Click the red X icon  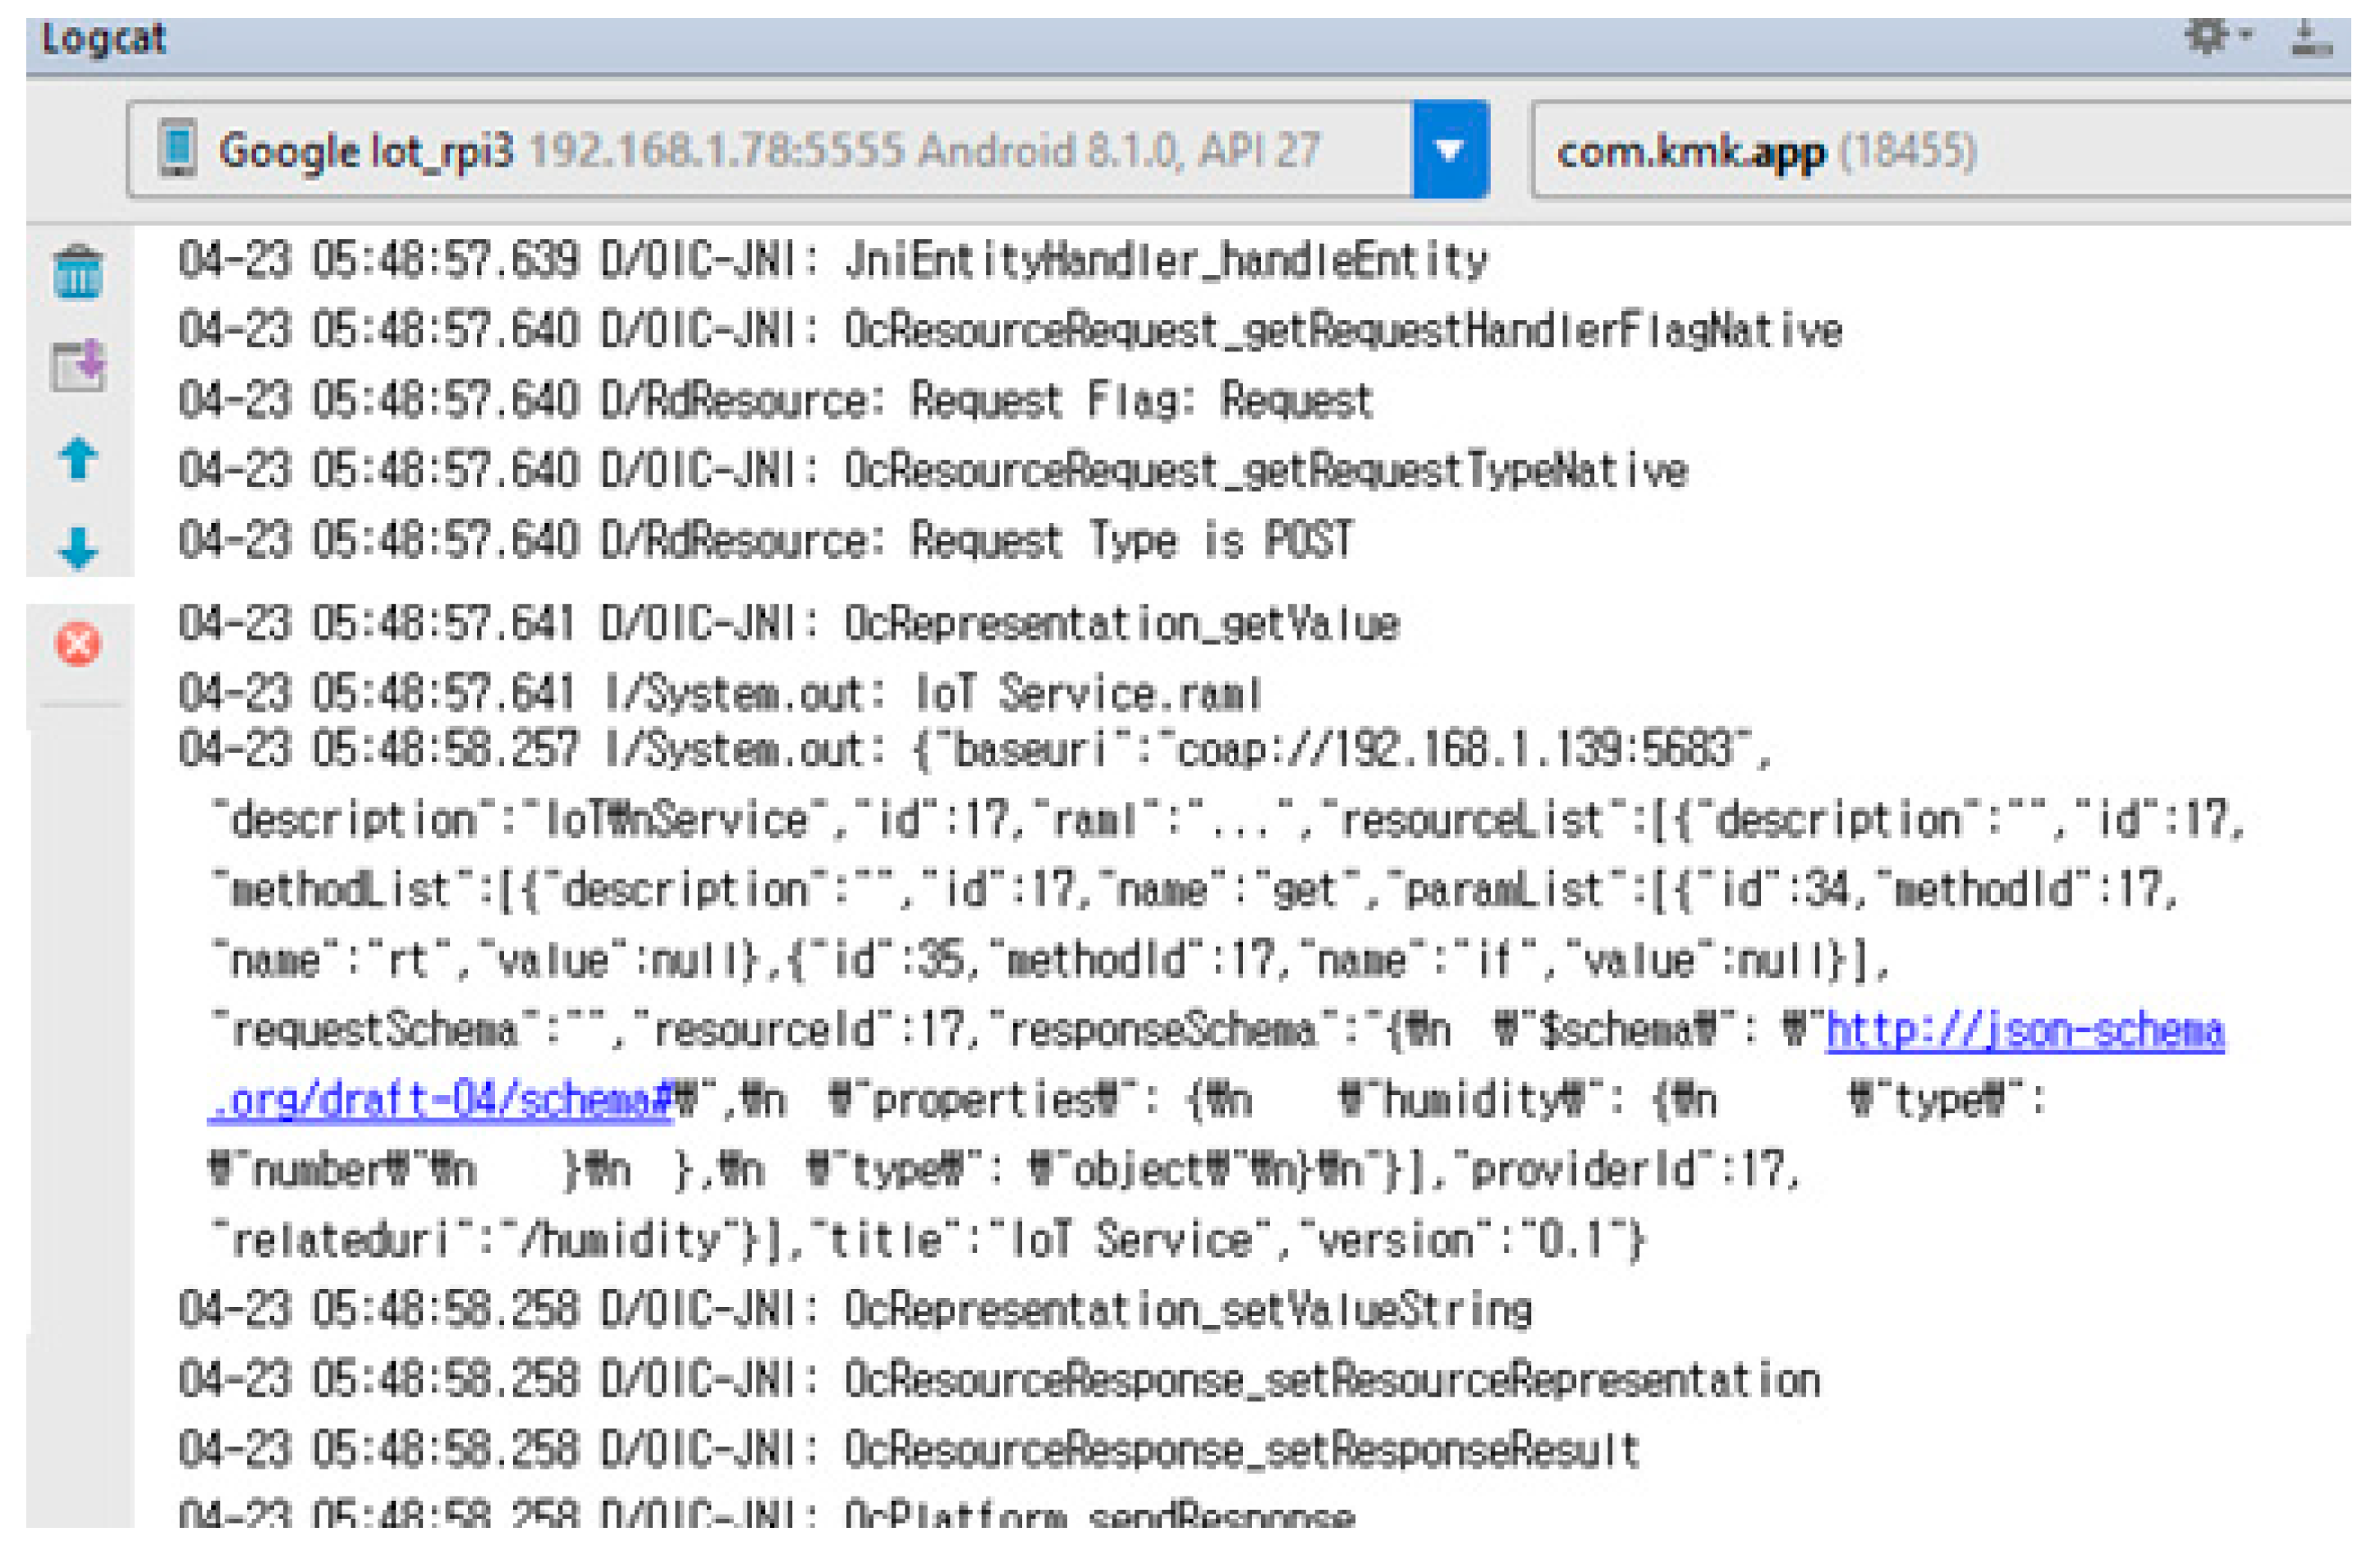click(77, 643)
